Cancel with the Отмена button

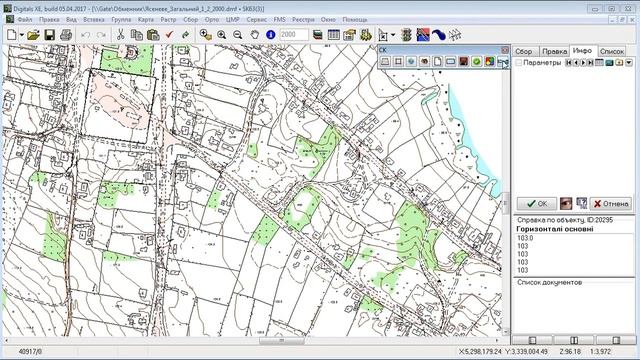click(611, 204)
